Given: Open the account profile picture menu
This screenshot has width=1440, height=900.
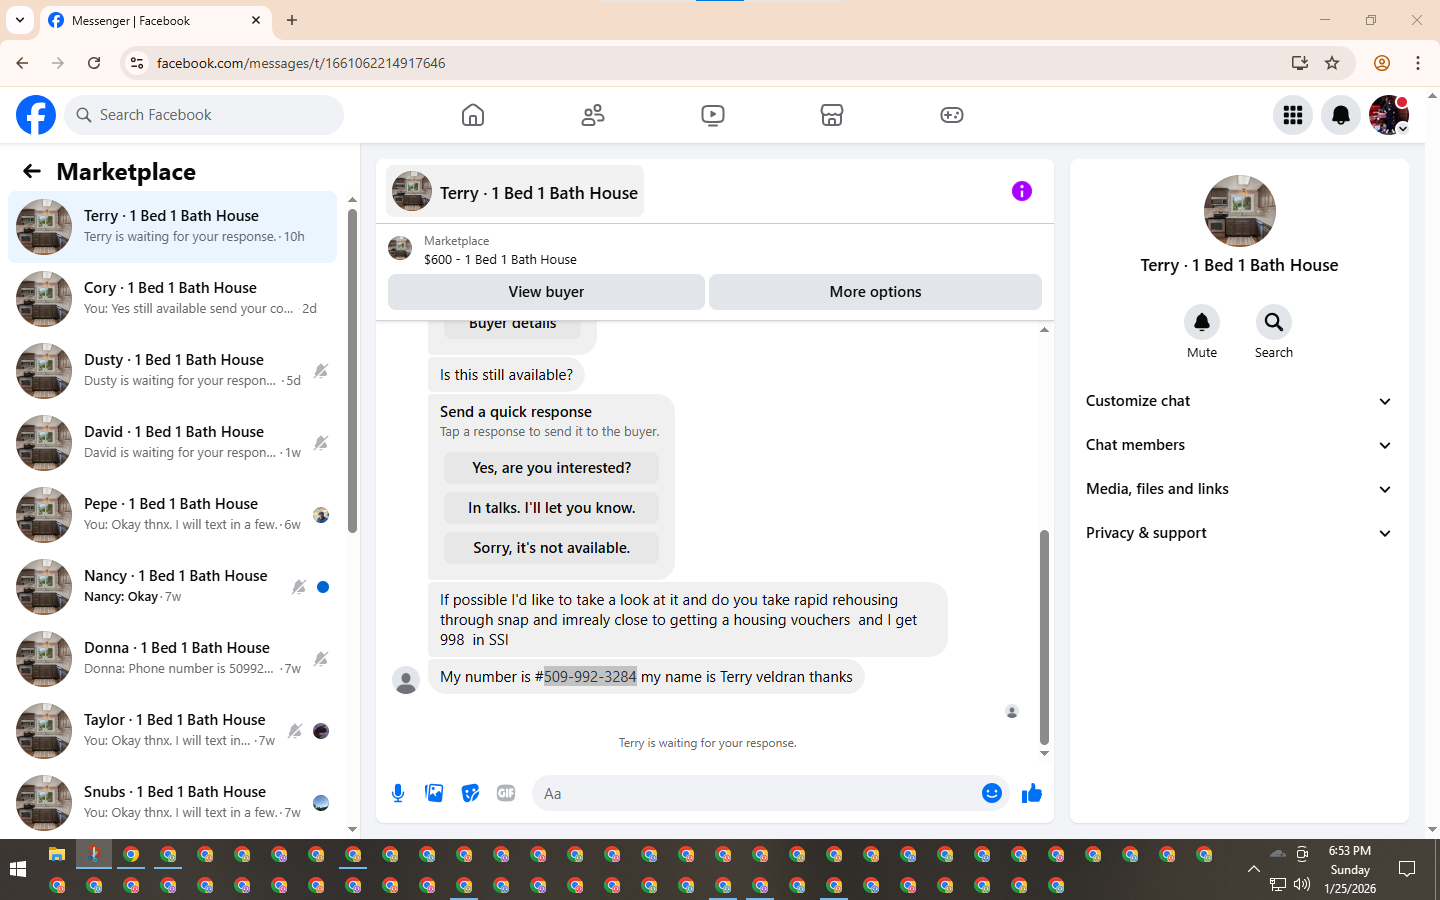Looking at the screenshot, I should click(x=1389, y=115).
